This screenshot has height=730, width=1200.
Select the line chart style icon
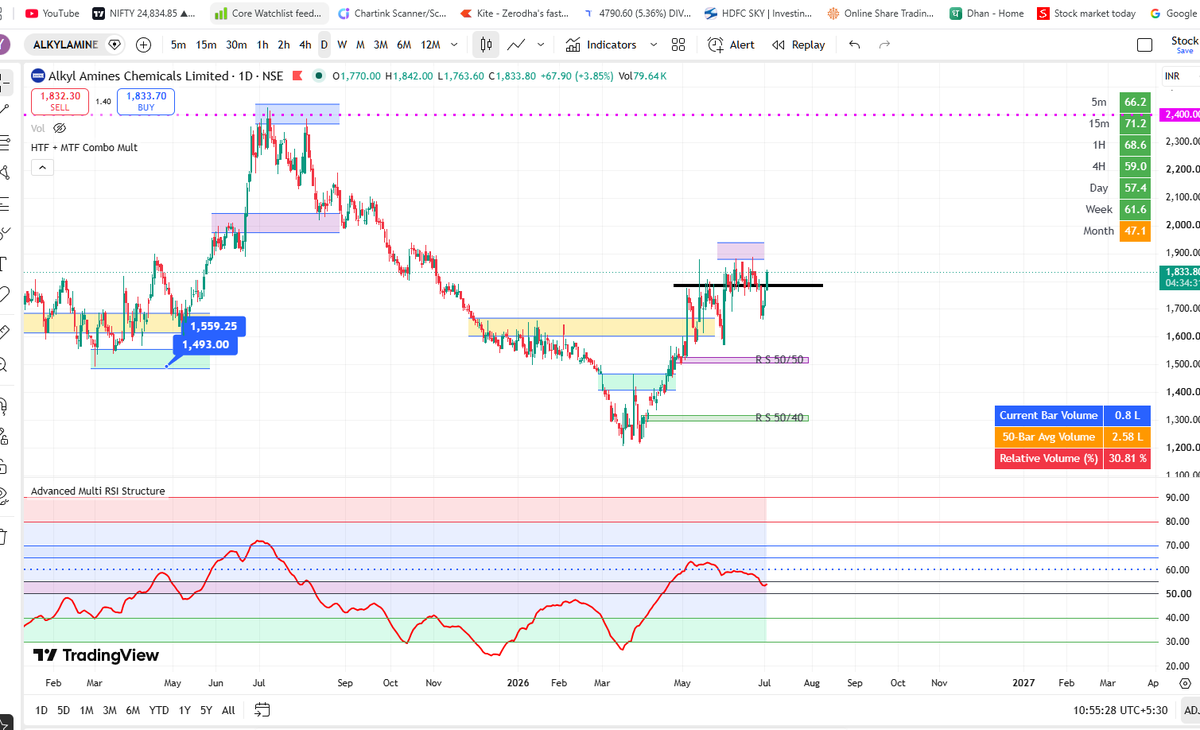point(516,45)
